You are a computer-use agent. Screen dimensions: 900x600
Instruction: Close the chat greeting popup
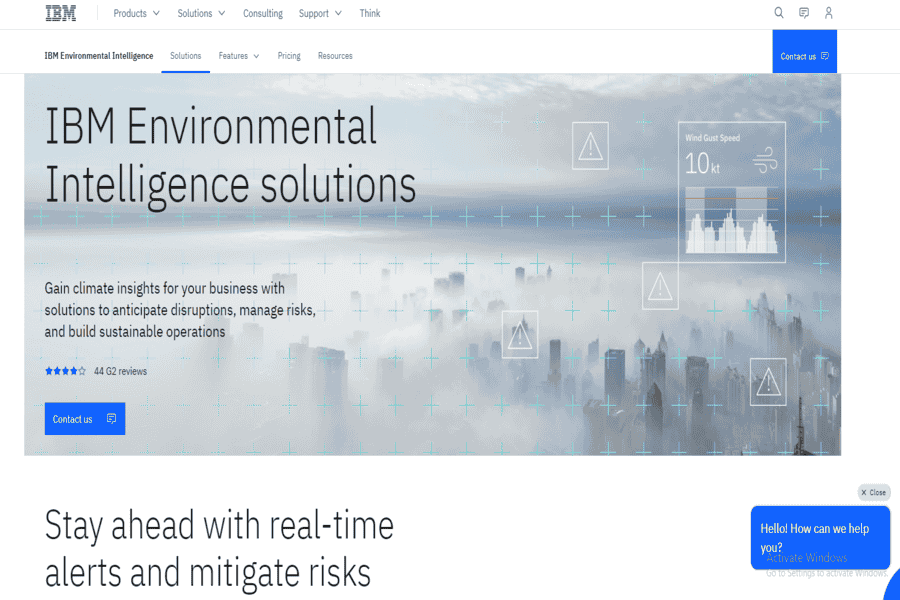[x=874, y=493]
